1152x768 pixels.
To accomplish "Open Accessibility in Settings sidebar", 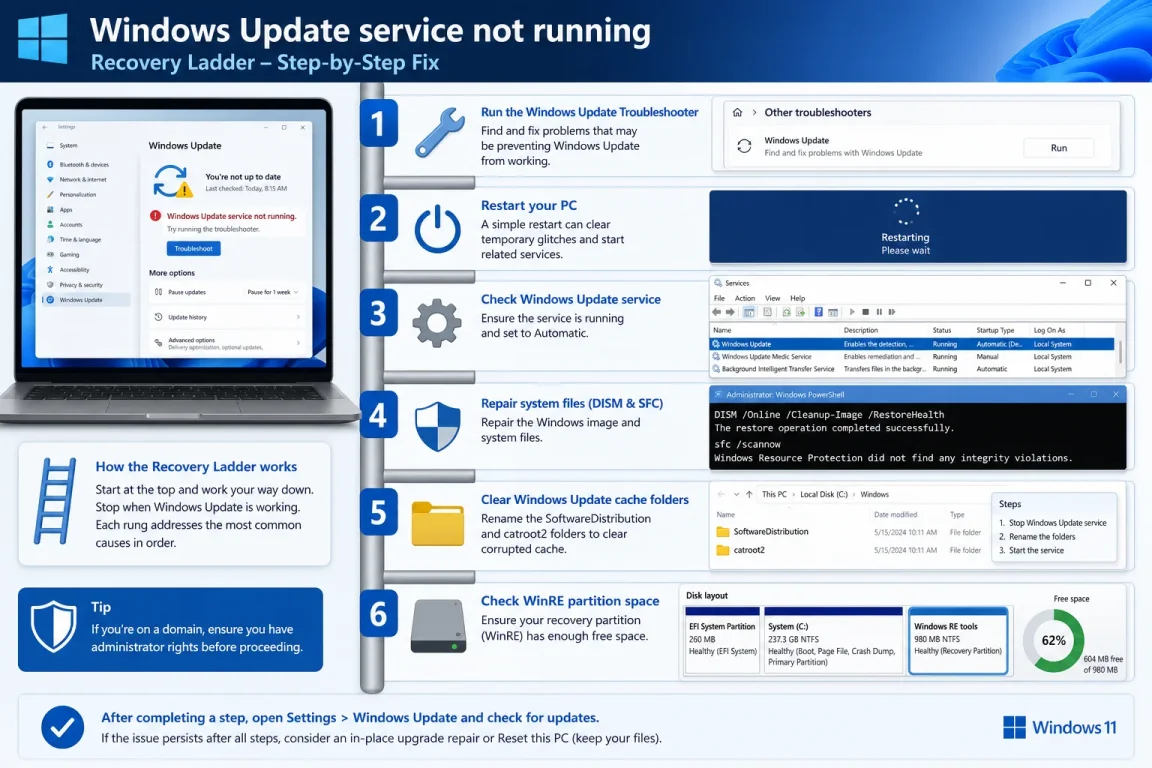I will point(68,270).
